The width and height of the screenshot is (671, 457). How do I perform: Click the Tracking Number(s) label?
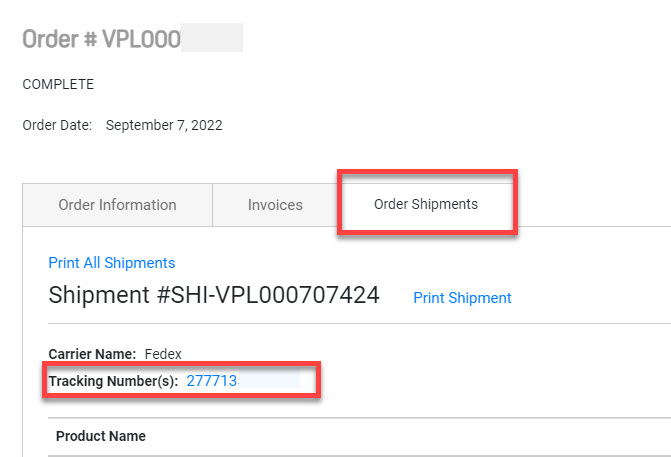coord(113,381)
